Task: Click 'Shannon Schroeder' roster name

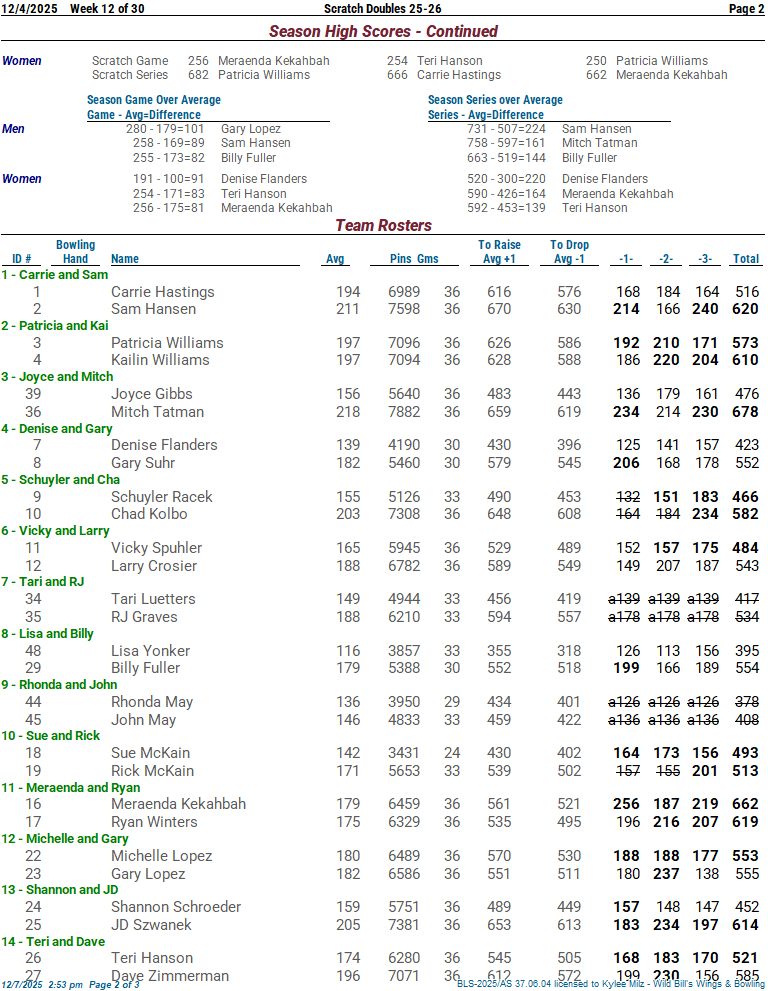Action: tap(176, 907)
